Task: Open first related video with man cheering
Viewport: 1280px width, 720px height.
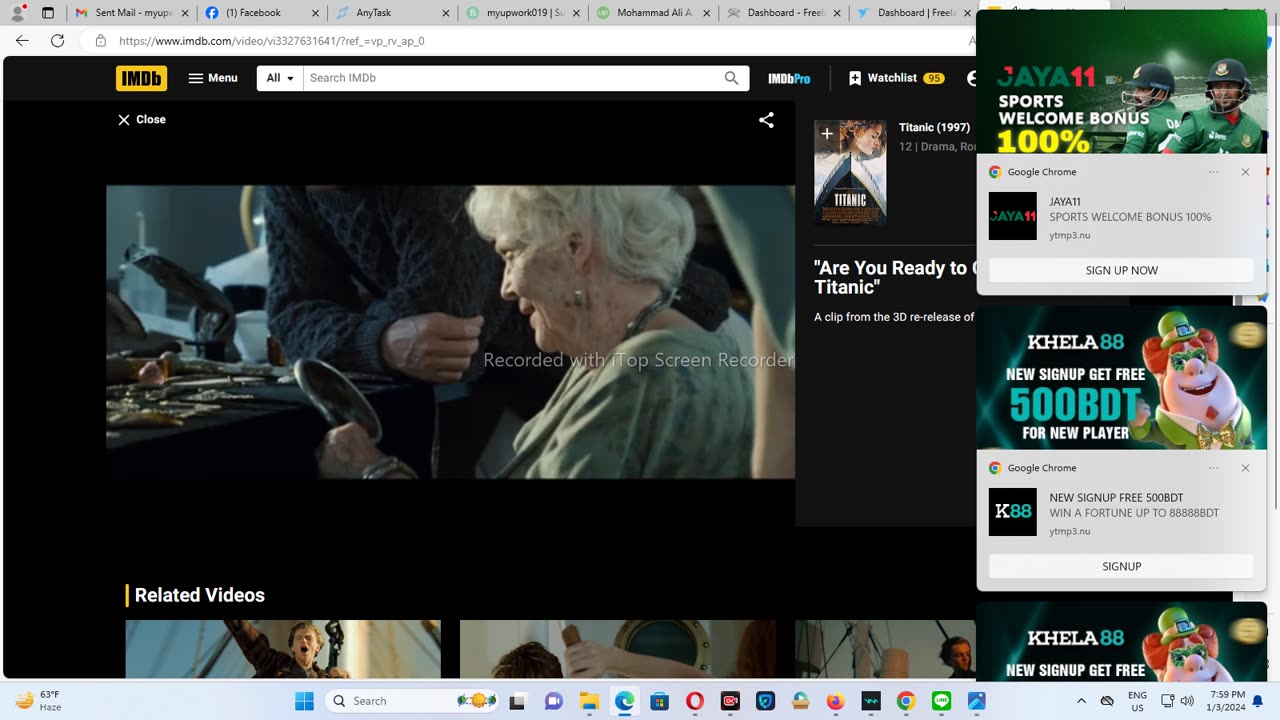Action: (x=283, y=649)
